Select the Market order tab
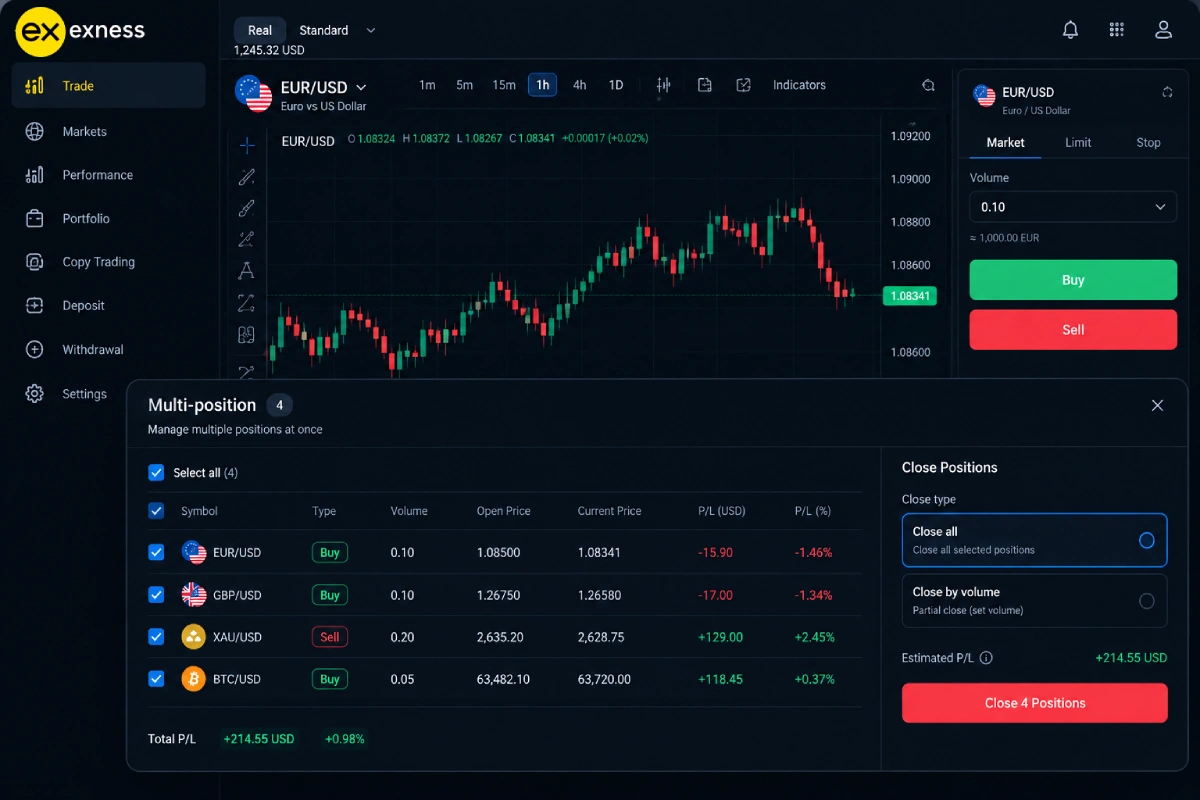1200x800 pixels. coord(1005,143)
